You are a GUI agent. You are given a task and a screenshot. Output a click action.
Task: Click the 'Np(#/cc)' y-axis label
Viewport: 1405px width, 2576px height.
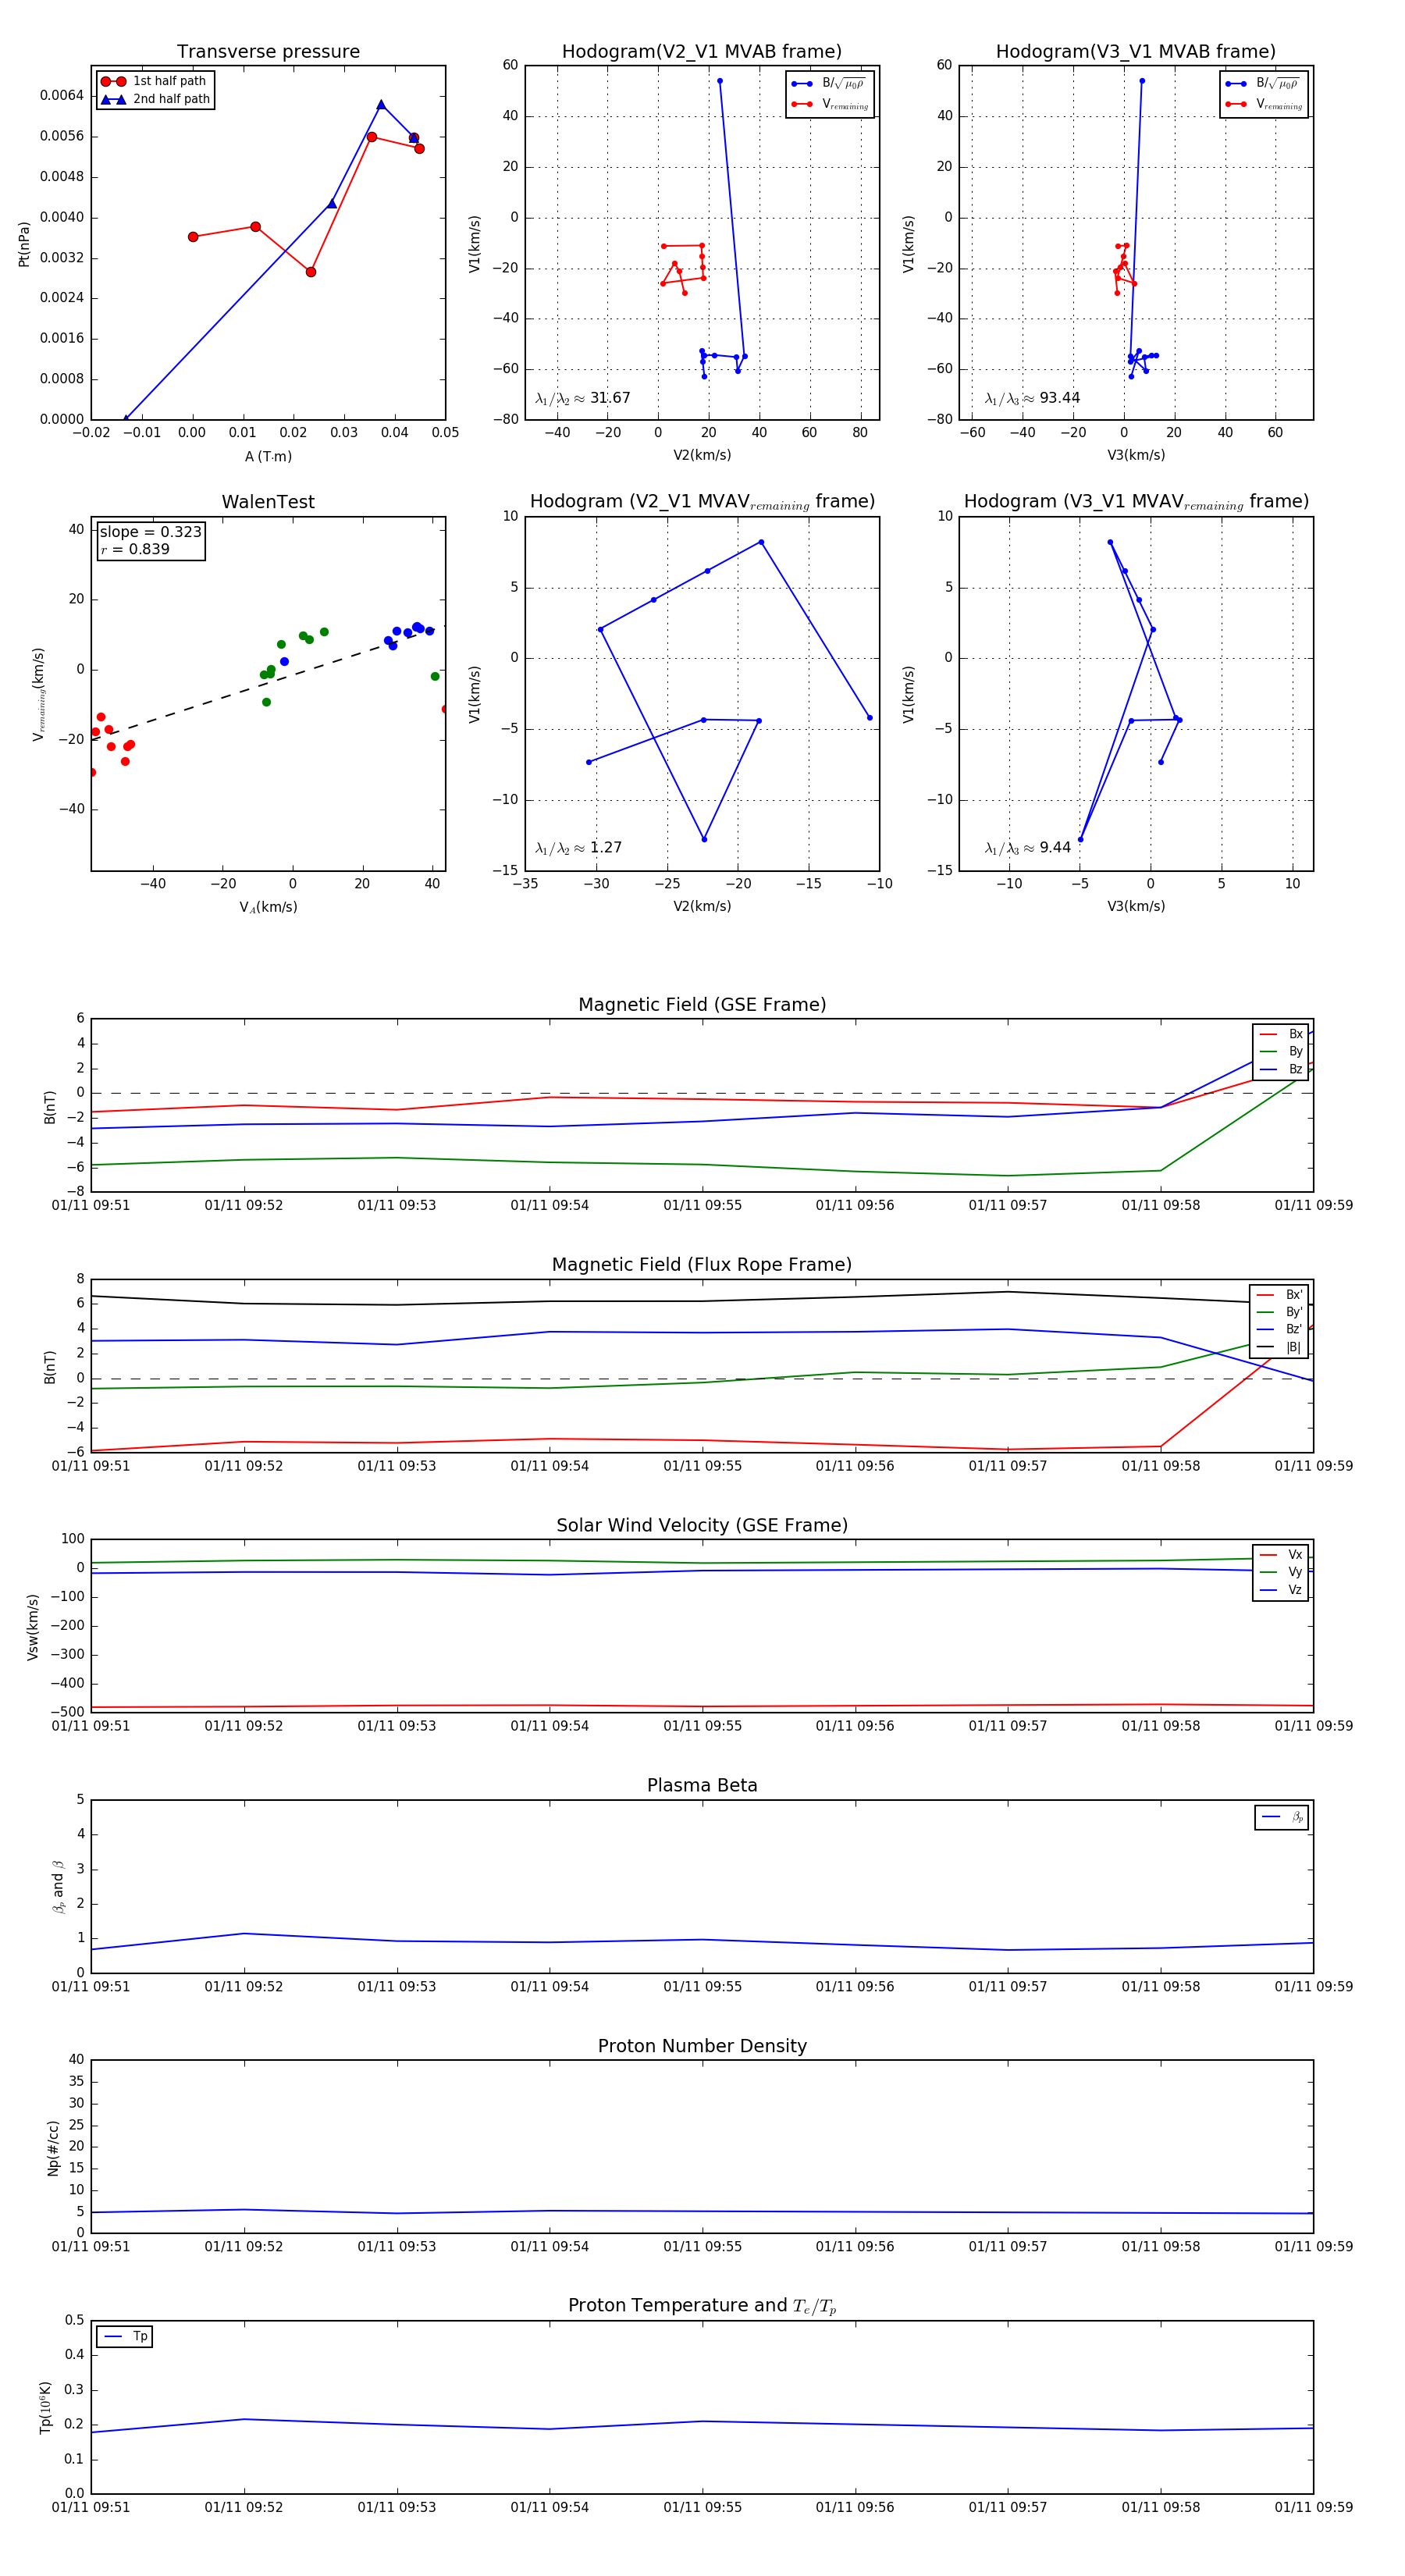click(x=53, y=2148)
